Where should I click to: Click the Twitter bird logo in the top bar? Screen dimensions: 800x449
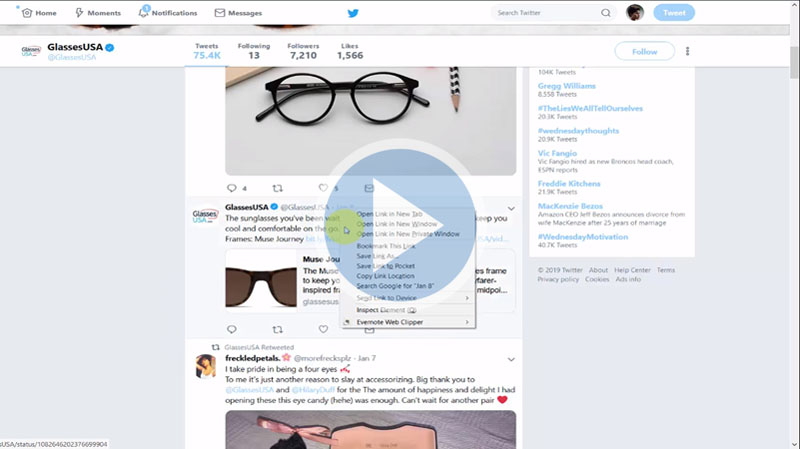click(352, 13)
